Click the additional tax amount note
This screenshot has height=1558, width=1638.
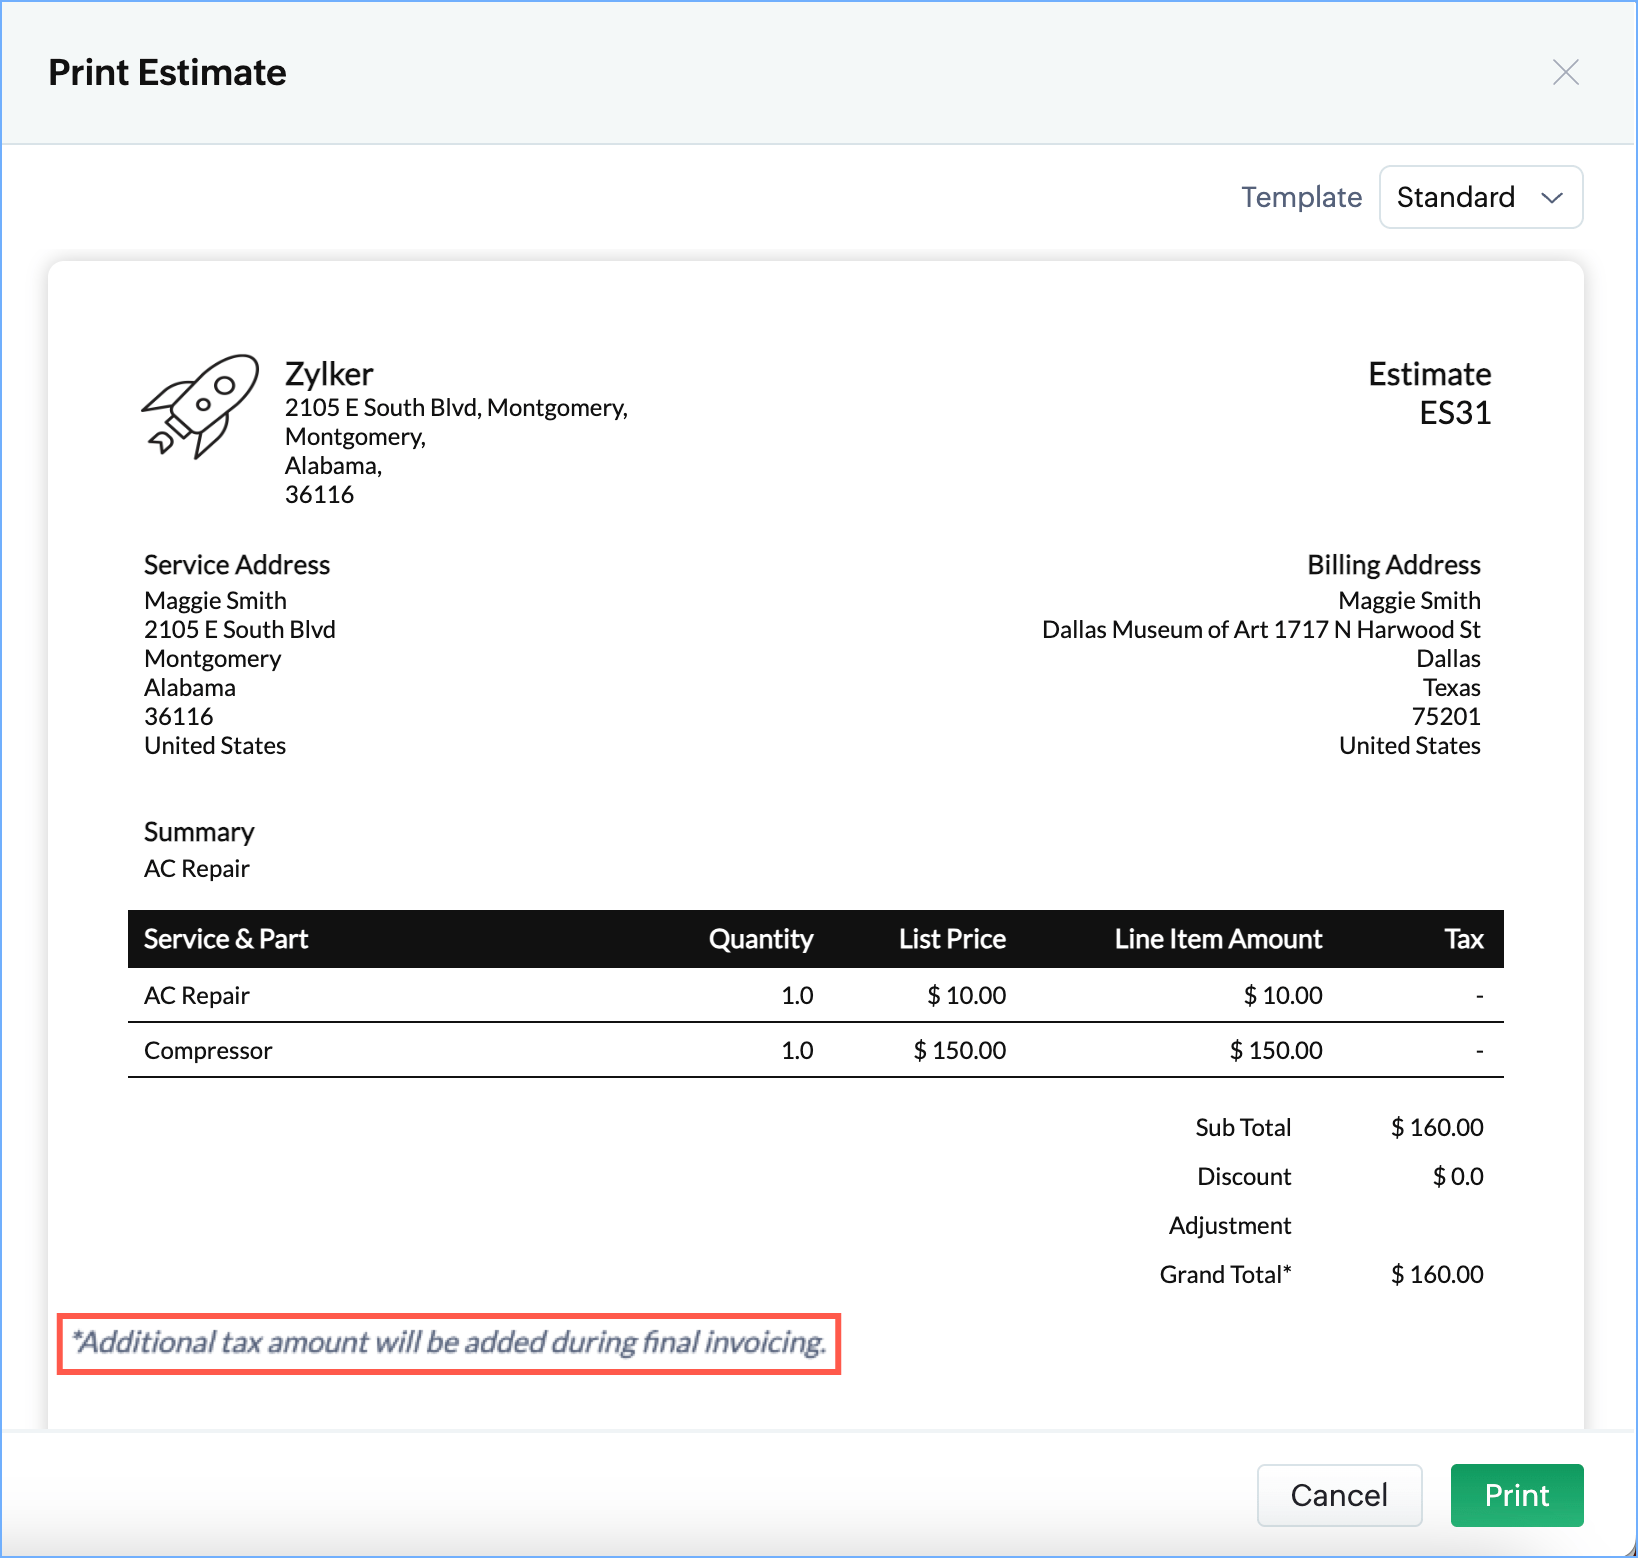(x=449, y=1342)
